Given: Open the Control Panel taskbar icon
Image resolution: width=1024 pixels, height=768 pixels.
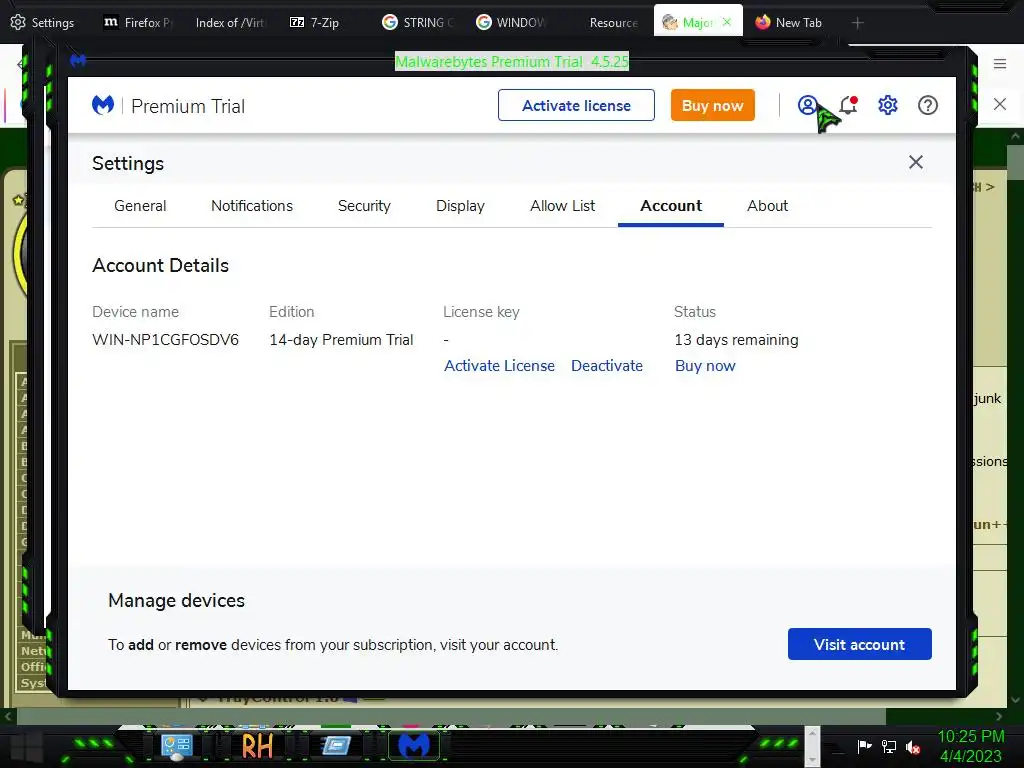Looking at the screenshot, I should 176,746.
